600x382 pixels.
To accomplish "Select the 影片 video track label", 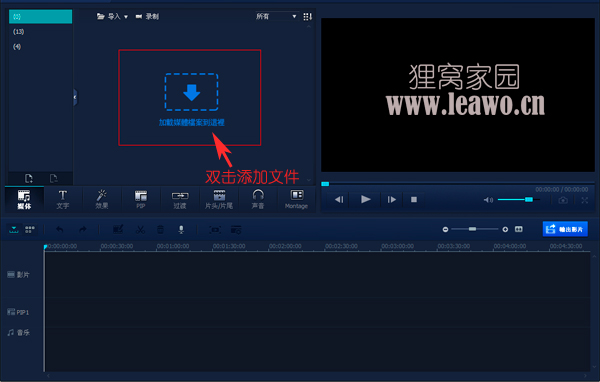I will pyautogui.click(x=18, y=274).
